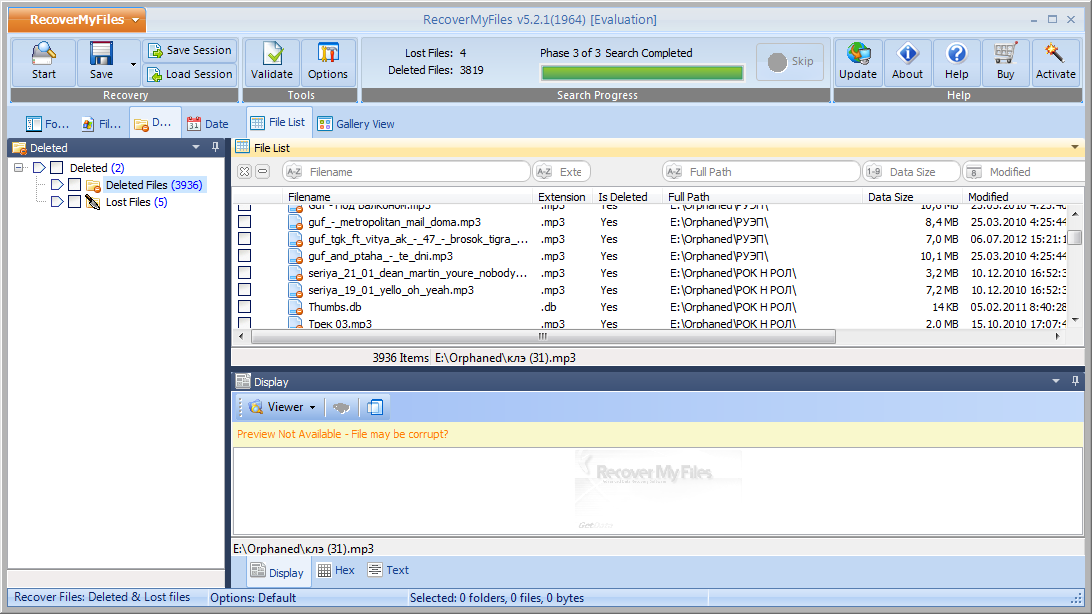Select checkbox for Thumbs.db file row

coord(244,307)
